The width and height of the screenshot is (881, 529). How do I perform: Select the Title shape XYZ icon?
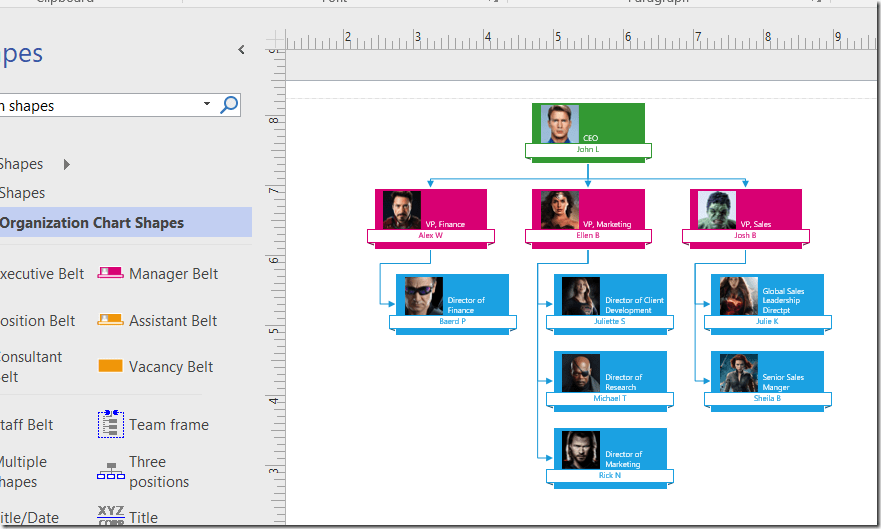point(111,515)
